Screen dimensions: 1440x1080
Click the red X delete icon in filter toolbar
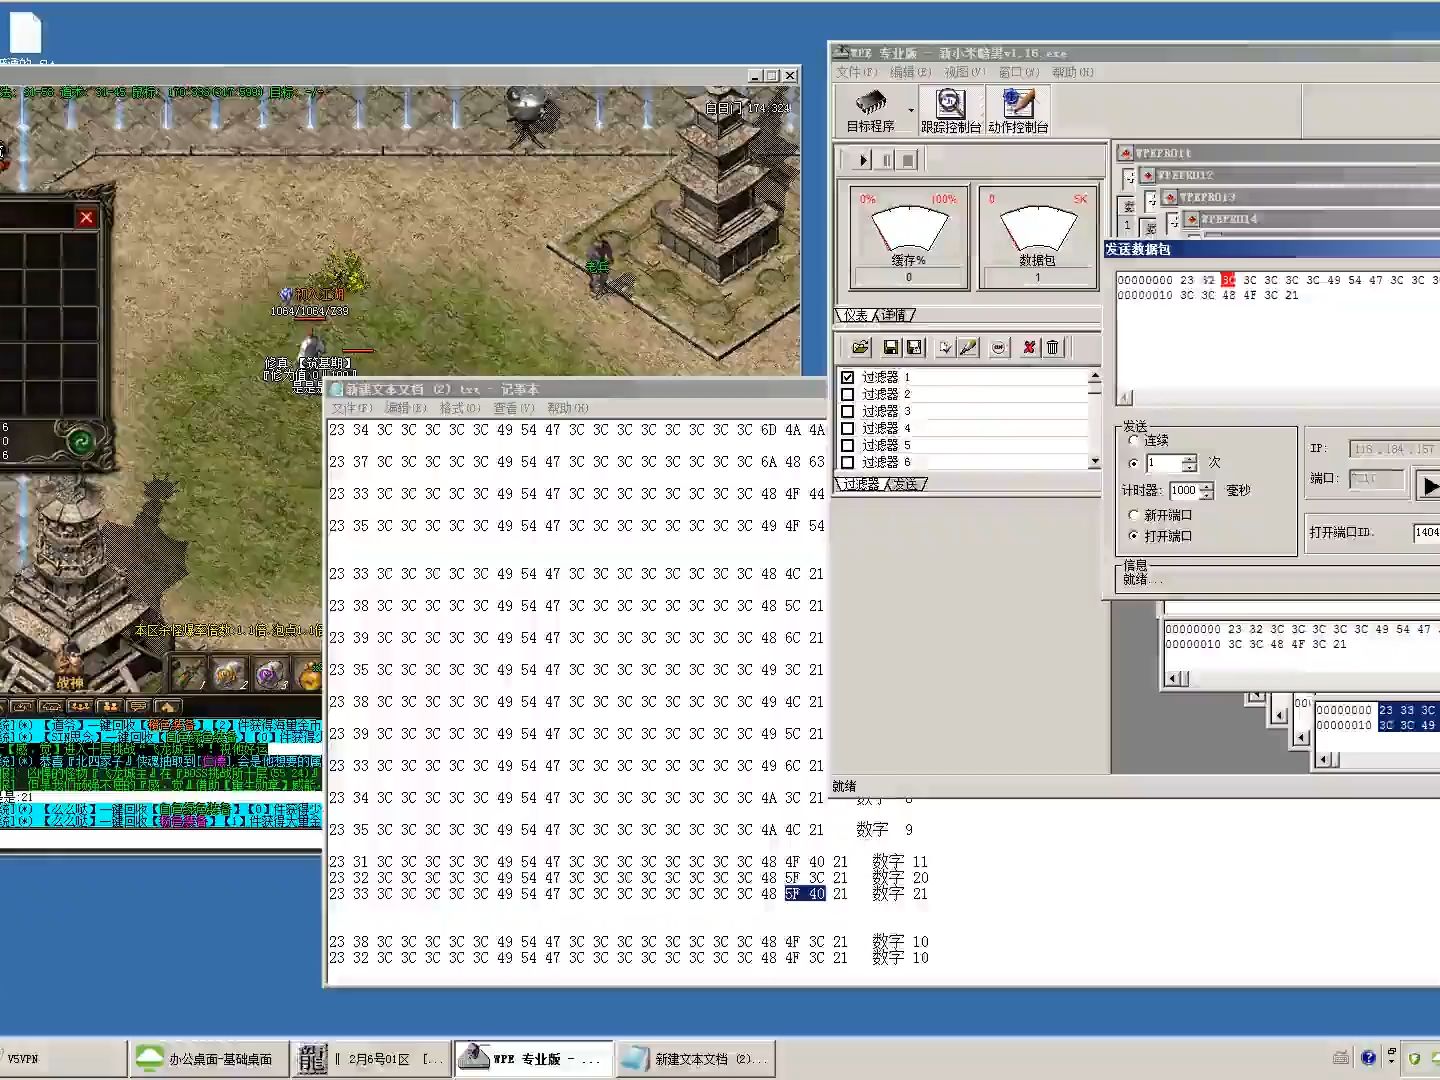click(x=1028, y=347)
